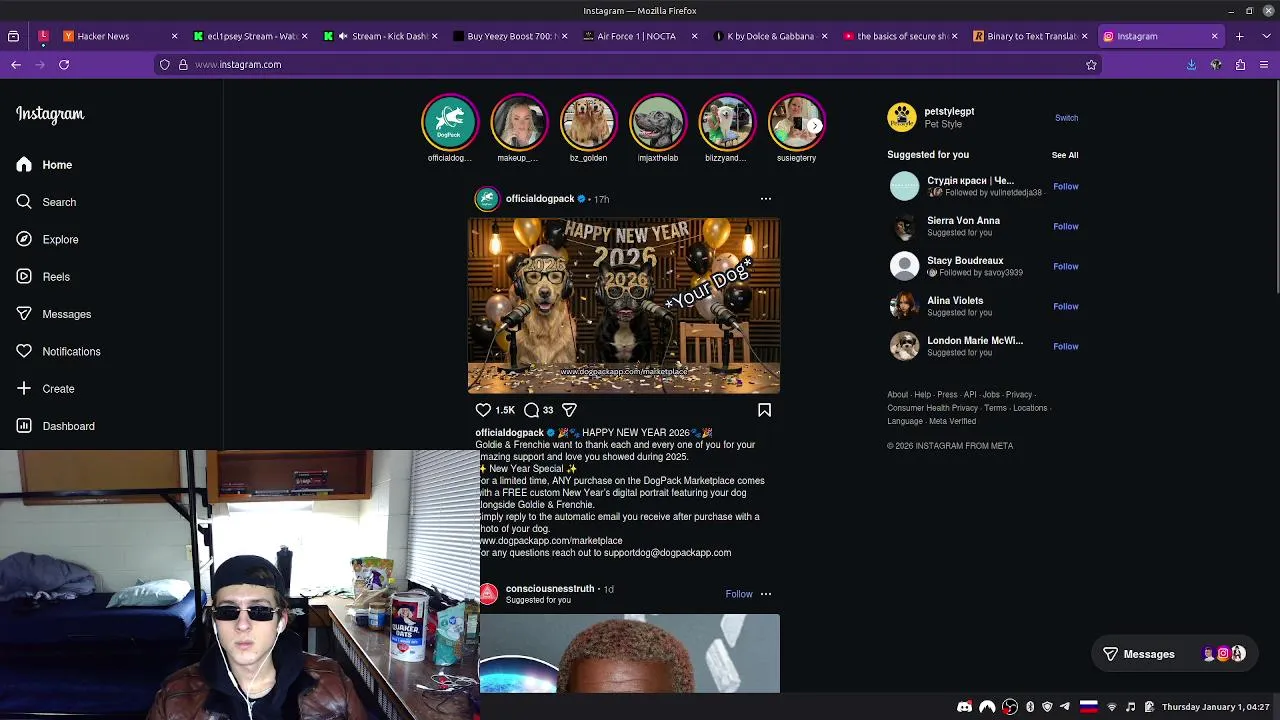
Task: View the blizzyand story
Action: 727,122
